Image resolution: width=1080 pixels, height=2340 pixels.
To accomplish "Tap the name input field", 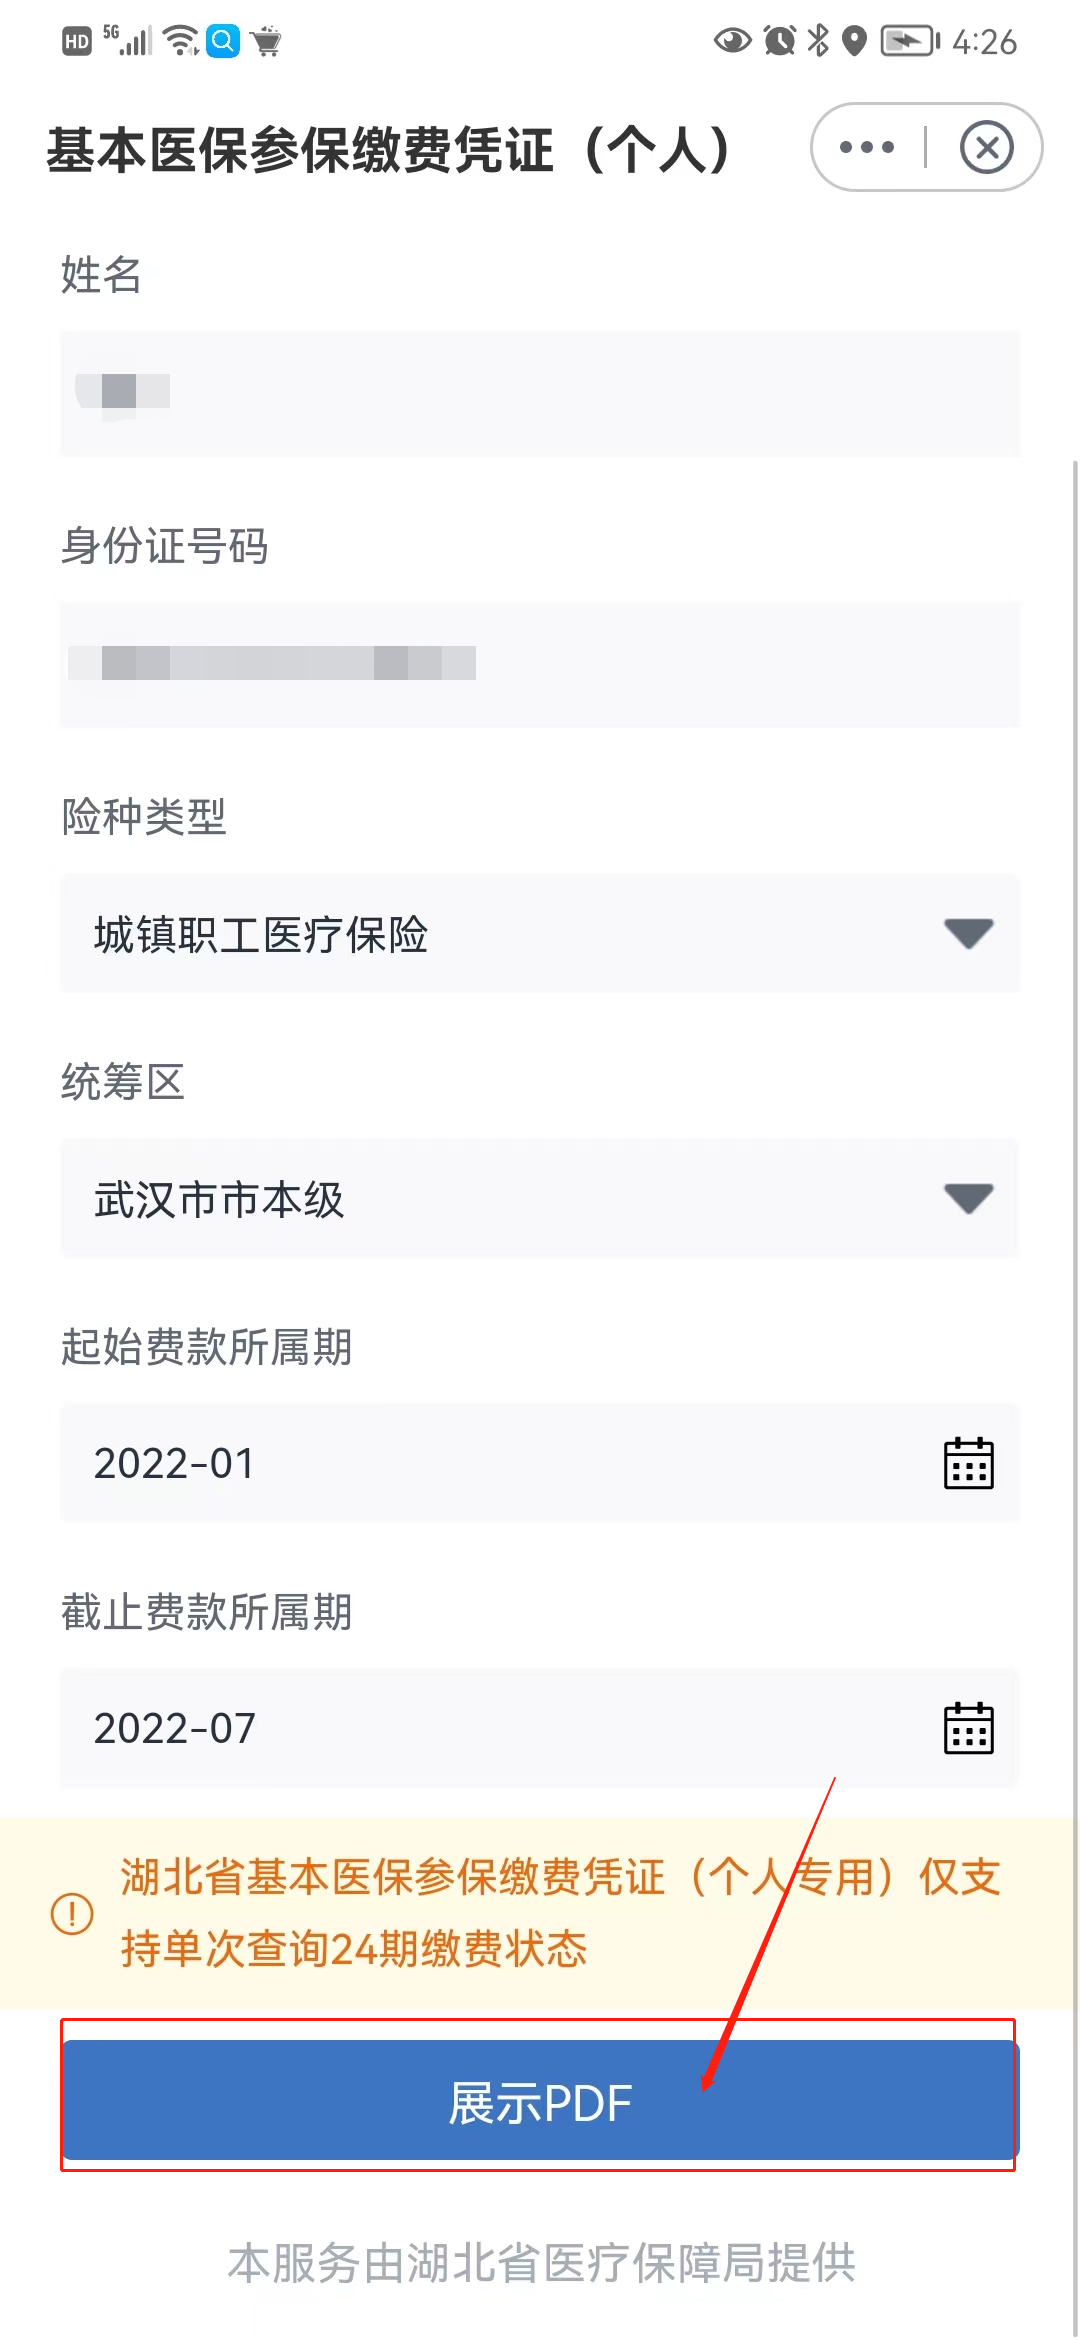I will point(540,393).
